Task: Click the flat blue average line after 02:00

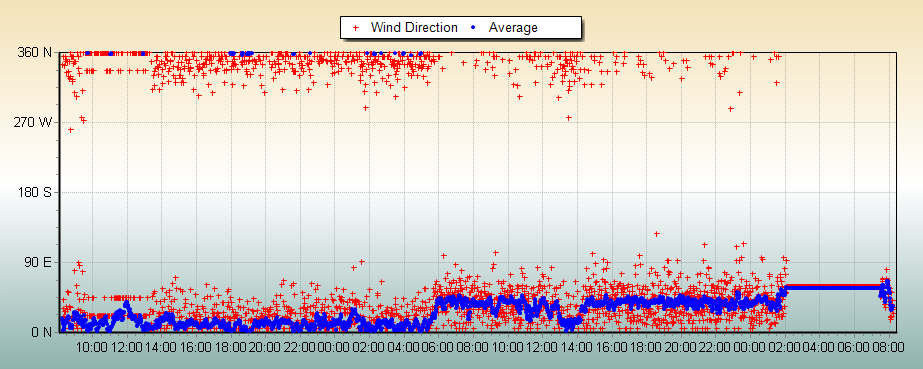Action: 833,287
